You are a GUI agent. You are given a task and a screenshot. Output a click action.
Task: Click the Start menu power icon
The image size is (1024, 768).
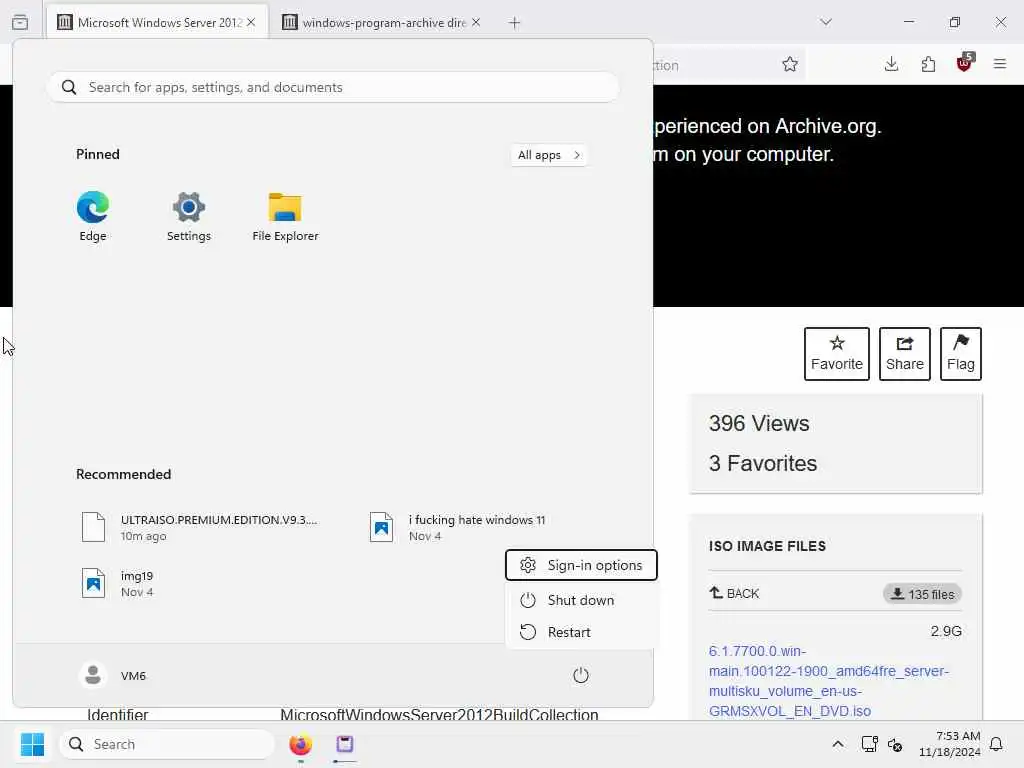coord(581,675)
